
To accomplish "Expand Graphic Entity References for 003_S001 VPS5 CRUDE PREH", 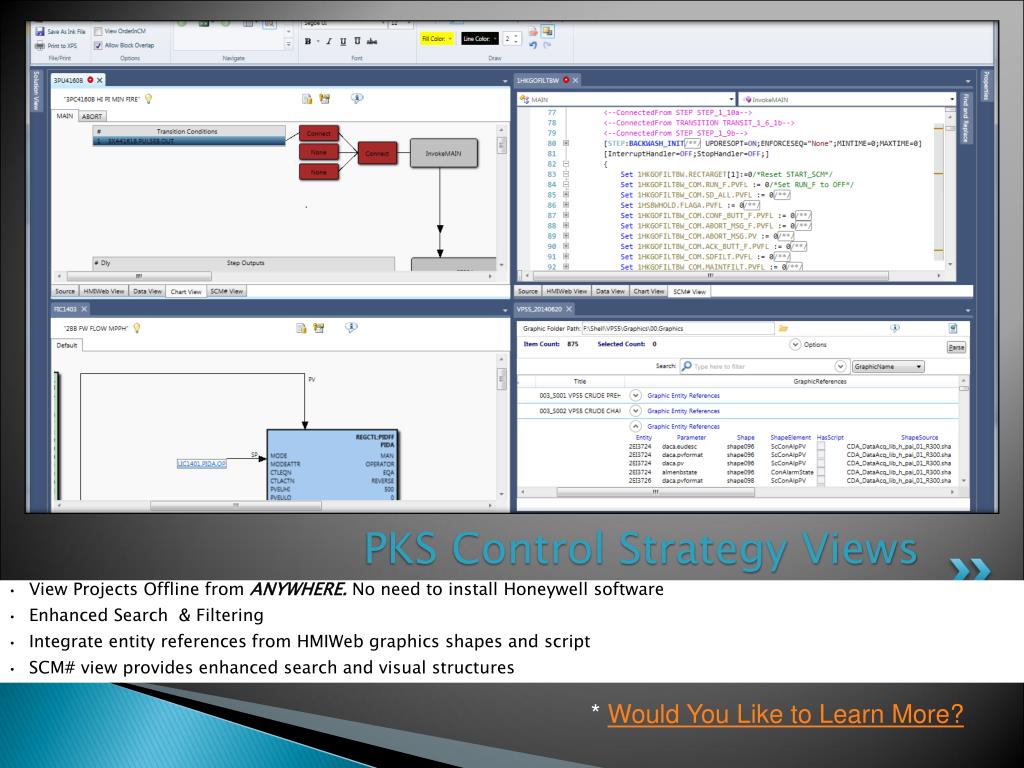I will (635, 395).
